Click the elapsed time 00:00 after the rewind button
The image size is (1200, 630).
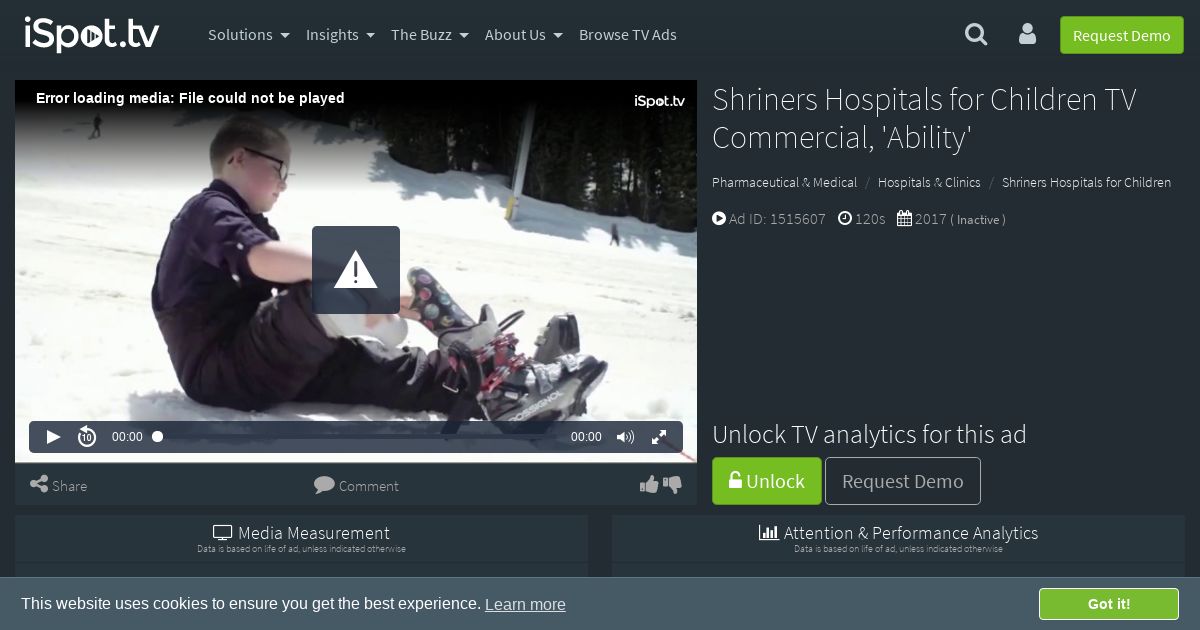point(127,437)
